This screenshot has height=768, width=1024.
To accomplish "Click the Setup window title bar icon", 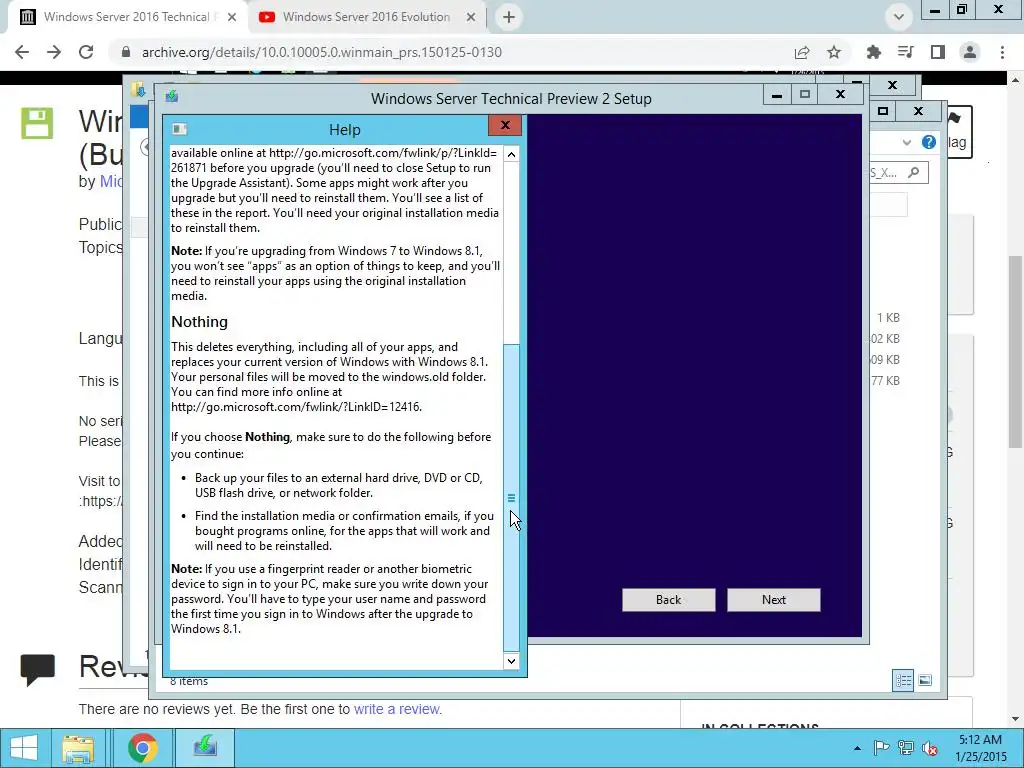I will pyautogui.click(x=172, y=97).
